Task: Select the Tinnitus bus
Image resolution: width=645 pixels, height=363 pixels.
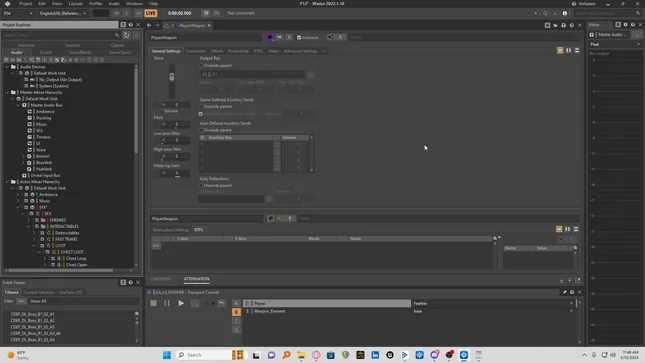Action: pos(43,137)
